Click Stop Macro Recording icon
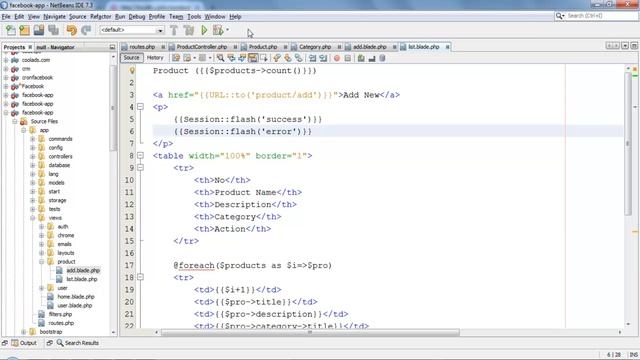 tap(347, 58)
